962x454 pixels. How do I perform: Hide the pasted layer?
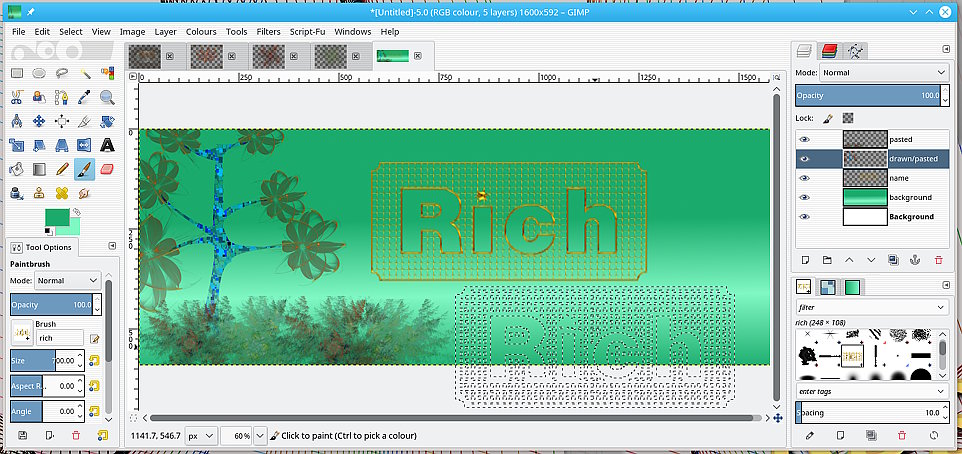tap(804, 140)
